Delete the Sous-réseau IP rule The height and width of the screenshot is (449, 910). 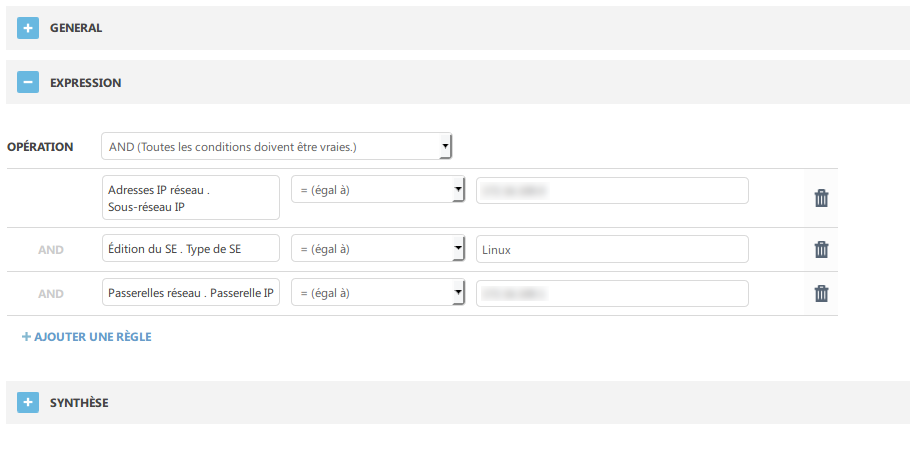click(821, 198)
